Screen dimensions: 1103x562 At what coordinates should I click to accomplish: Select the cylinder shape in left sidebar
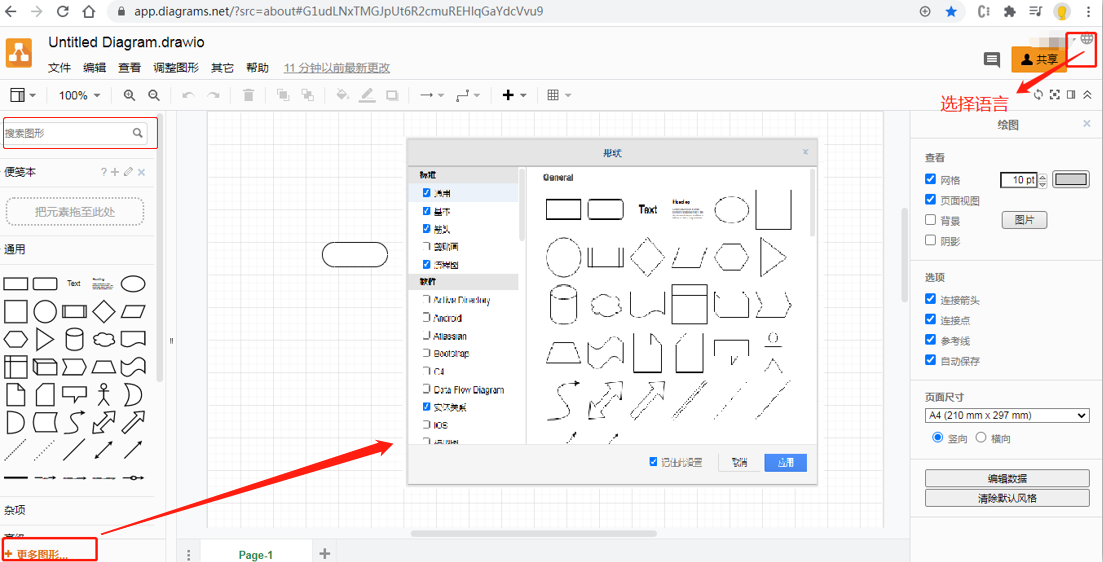click(74, 339)
